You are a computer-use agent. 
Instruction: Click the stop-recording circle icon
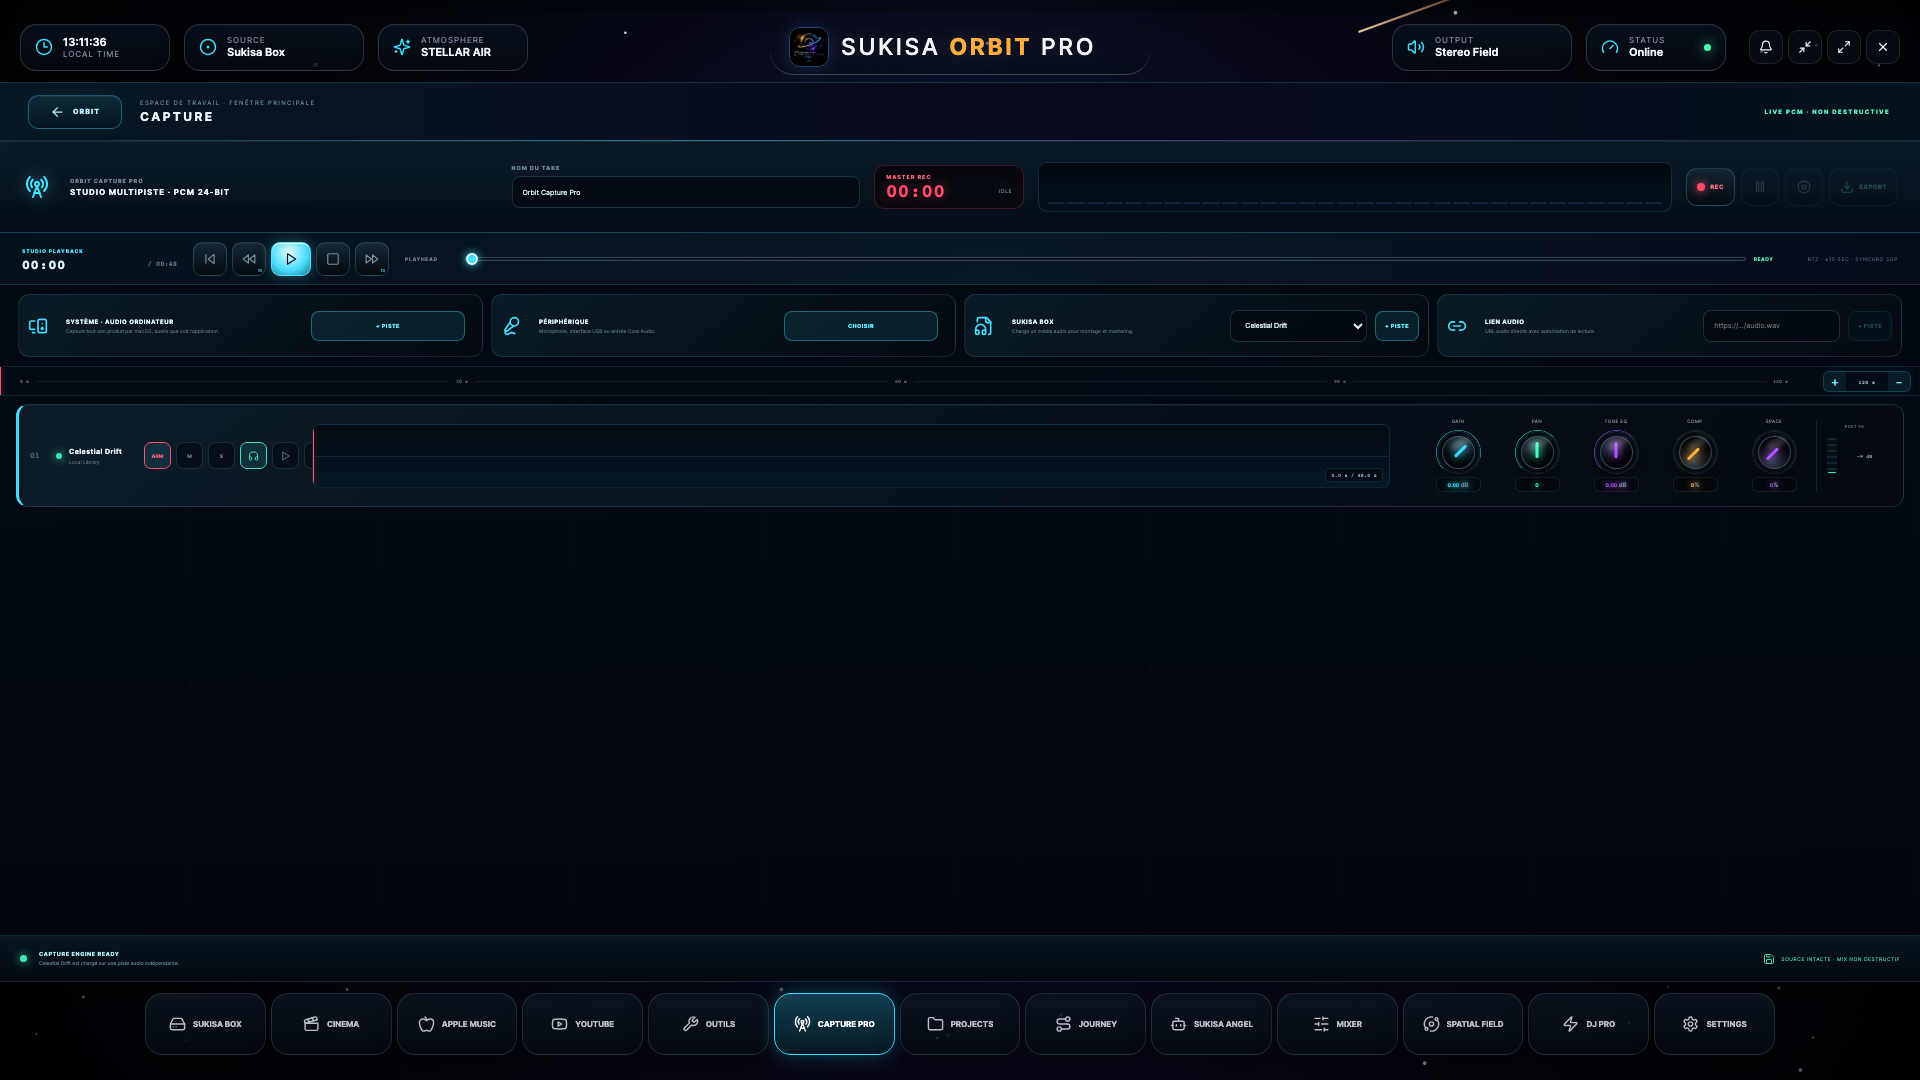tap(1804, 187)
